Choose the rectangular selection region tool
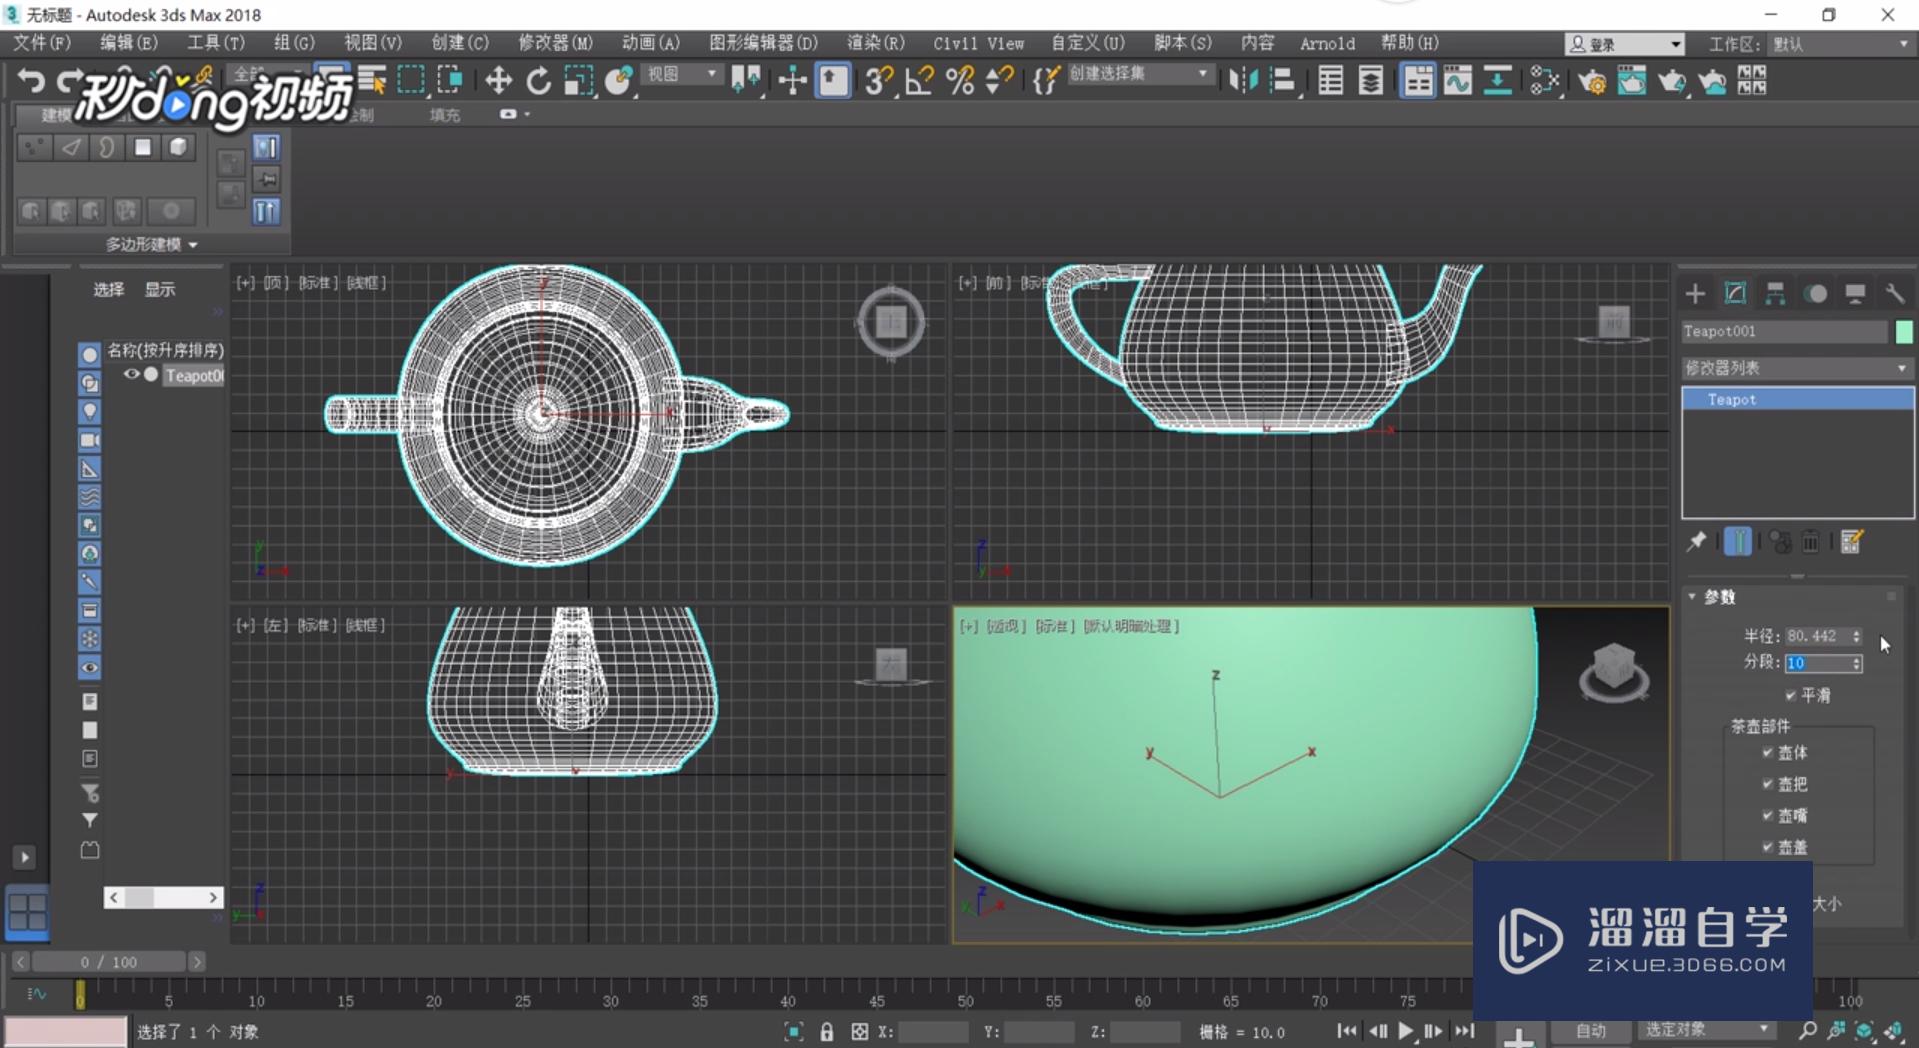The height and width of the screenshot is (1048, 1919). (411, 80)
